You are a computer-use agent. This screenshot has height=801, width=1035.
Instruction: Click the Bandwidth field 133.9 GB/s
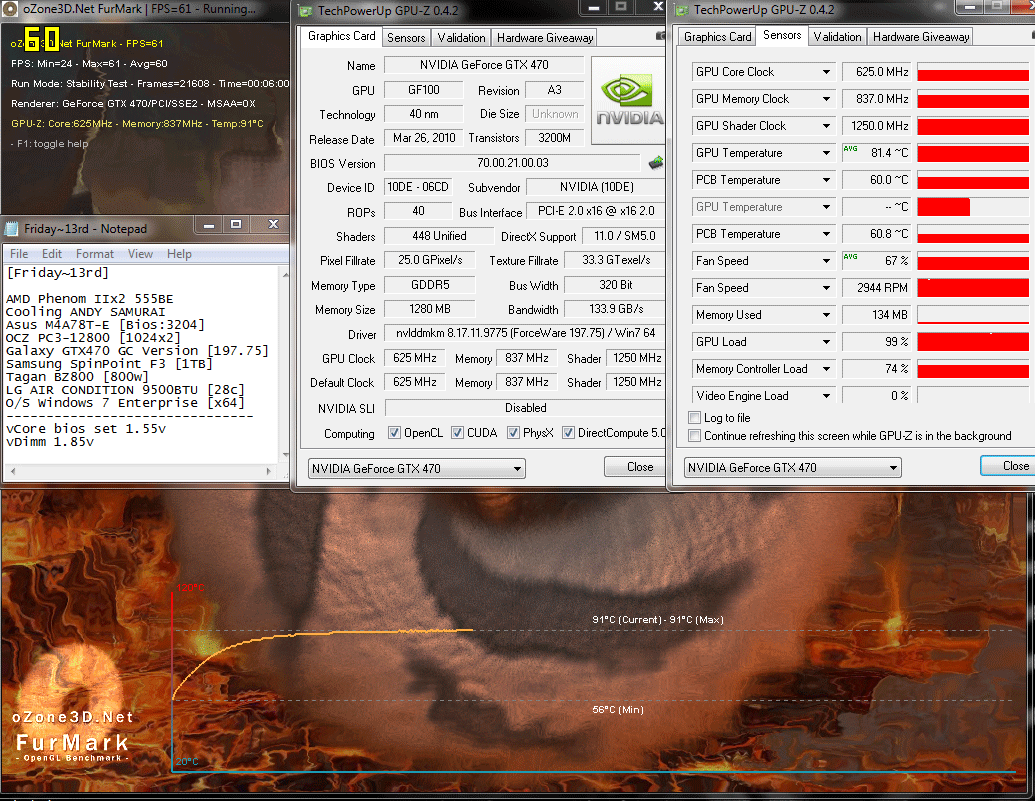(615, 309)
